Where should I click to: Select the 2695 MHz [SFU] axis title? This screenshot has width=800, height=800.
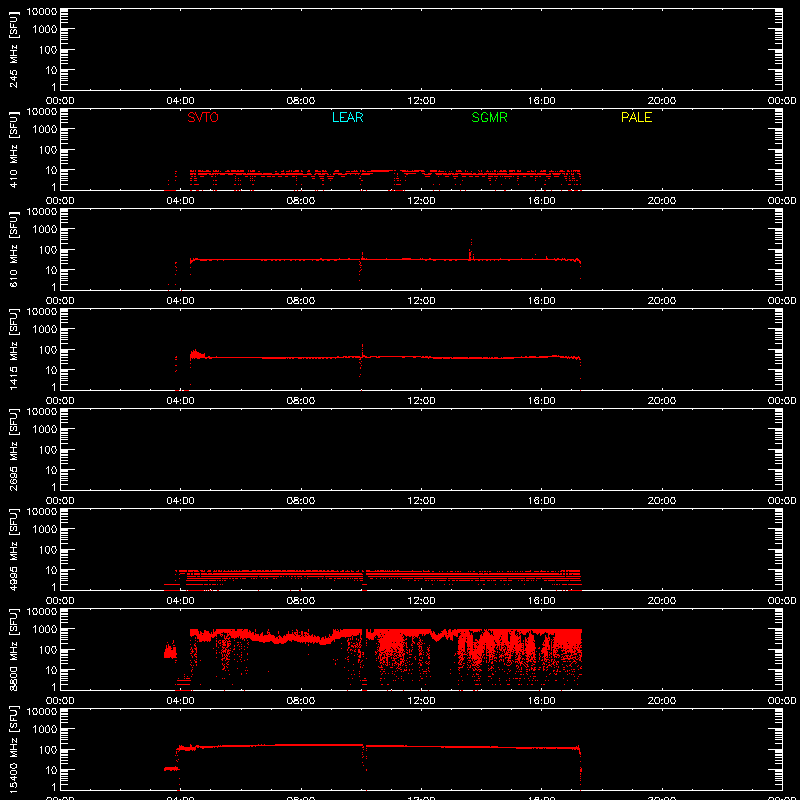coord(14,449)
